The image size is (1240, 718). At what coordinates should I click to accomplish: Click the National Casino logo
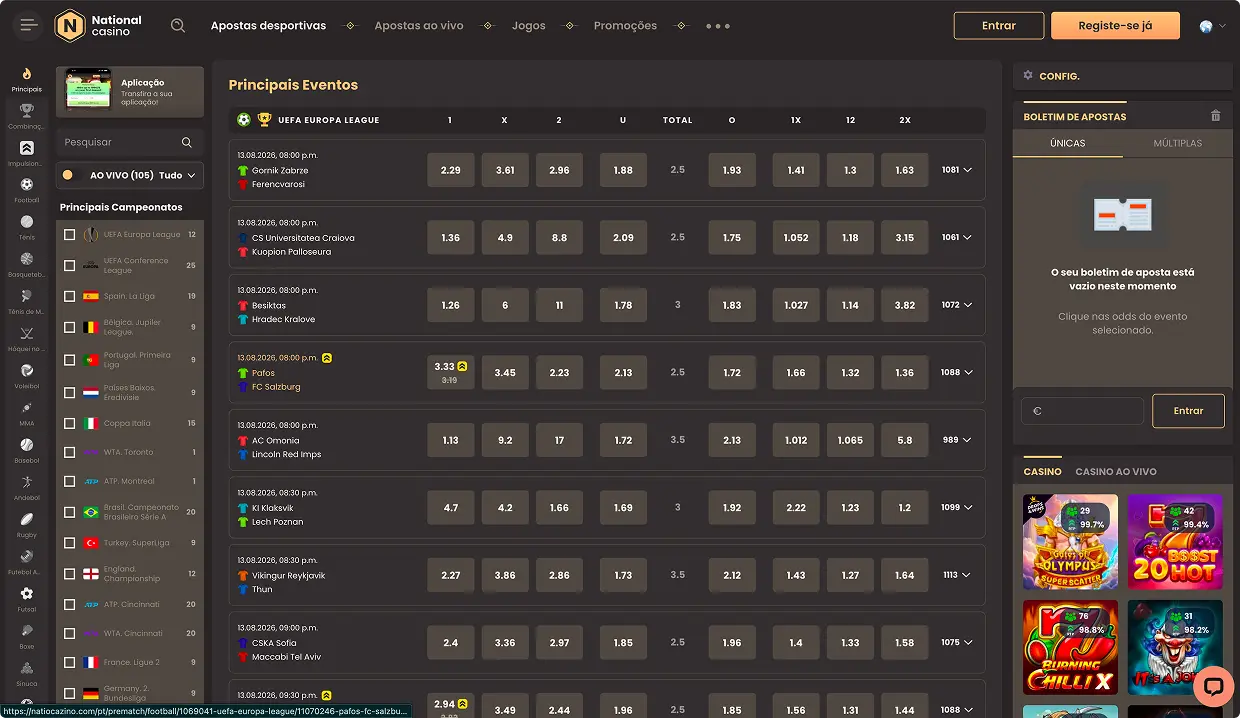pyautogui.click(x=98, y=26)
